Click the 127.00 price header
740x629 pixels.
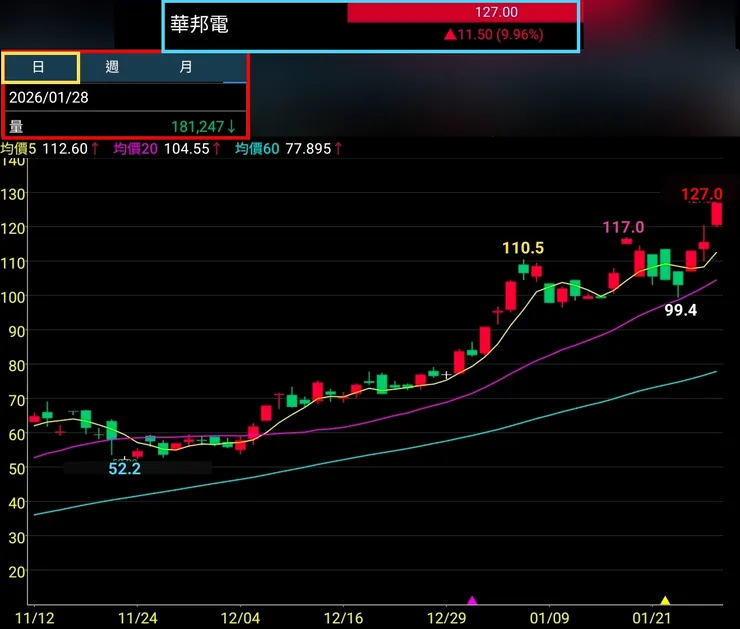[x=496, y=12]
